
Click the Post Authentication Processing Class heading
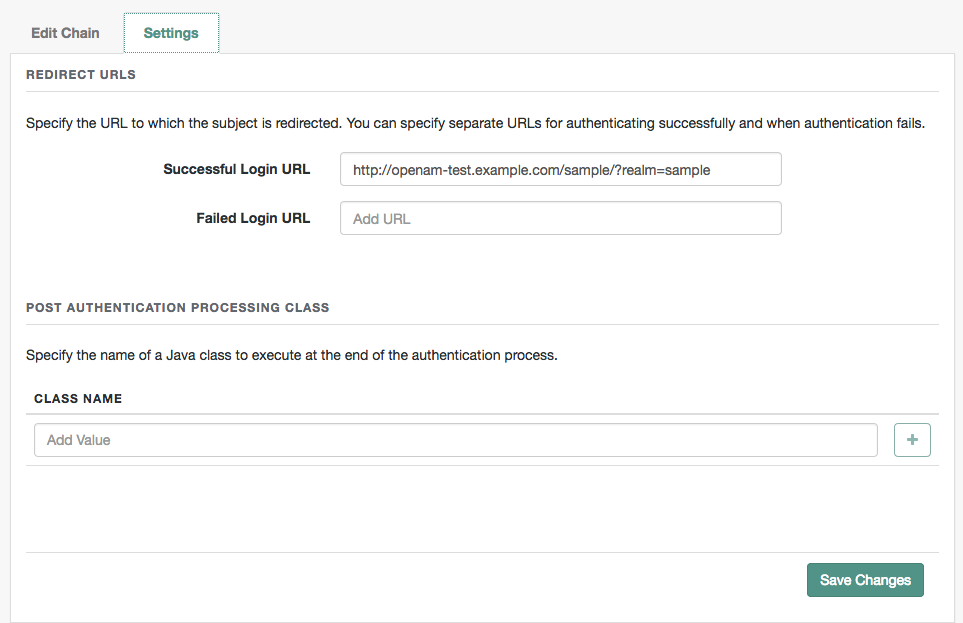click(x=178, y=308)
